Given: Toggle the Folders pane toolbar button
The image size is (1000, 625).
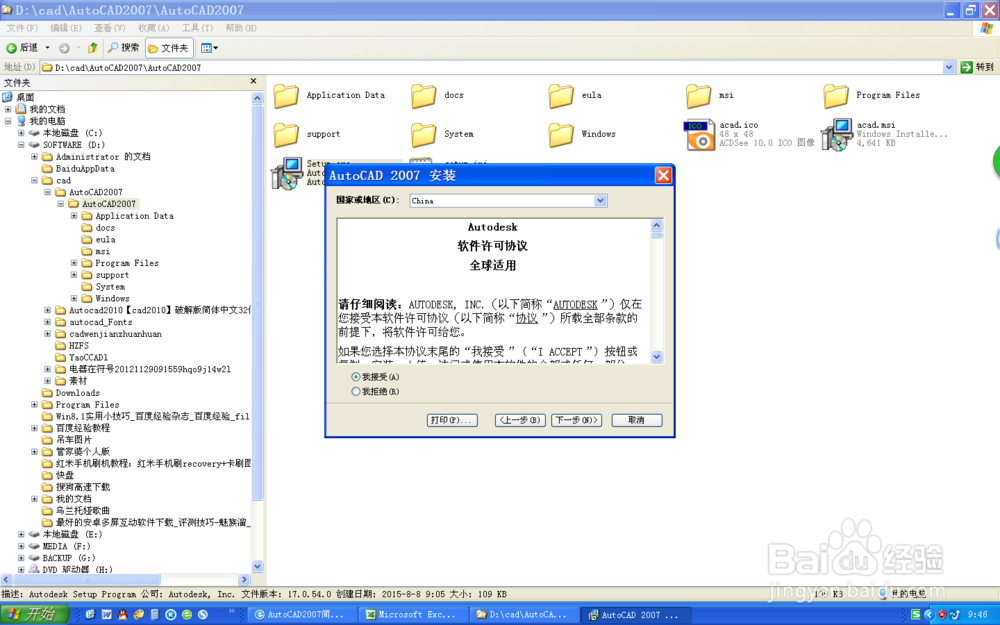Looking at the screenshot, I should tap(169, 48).
